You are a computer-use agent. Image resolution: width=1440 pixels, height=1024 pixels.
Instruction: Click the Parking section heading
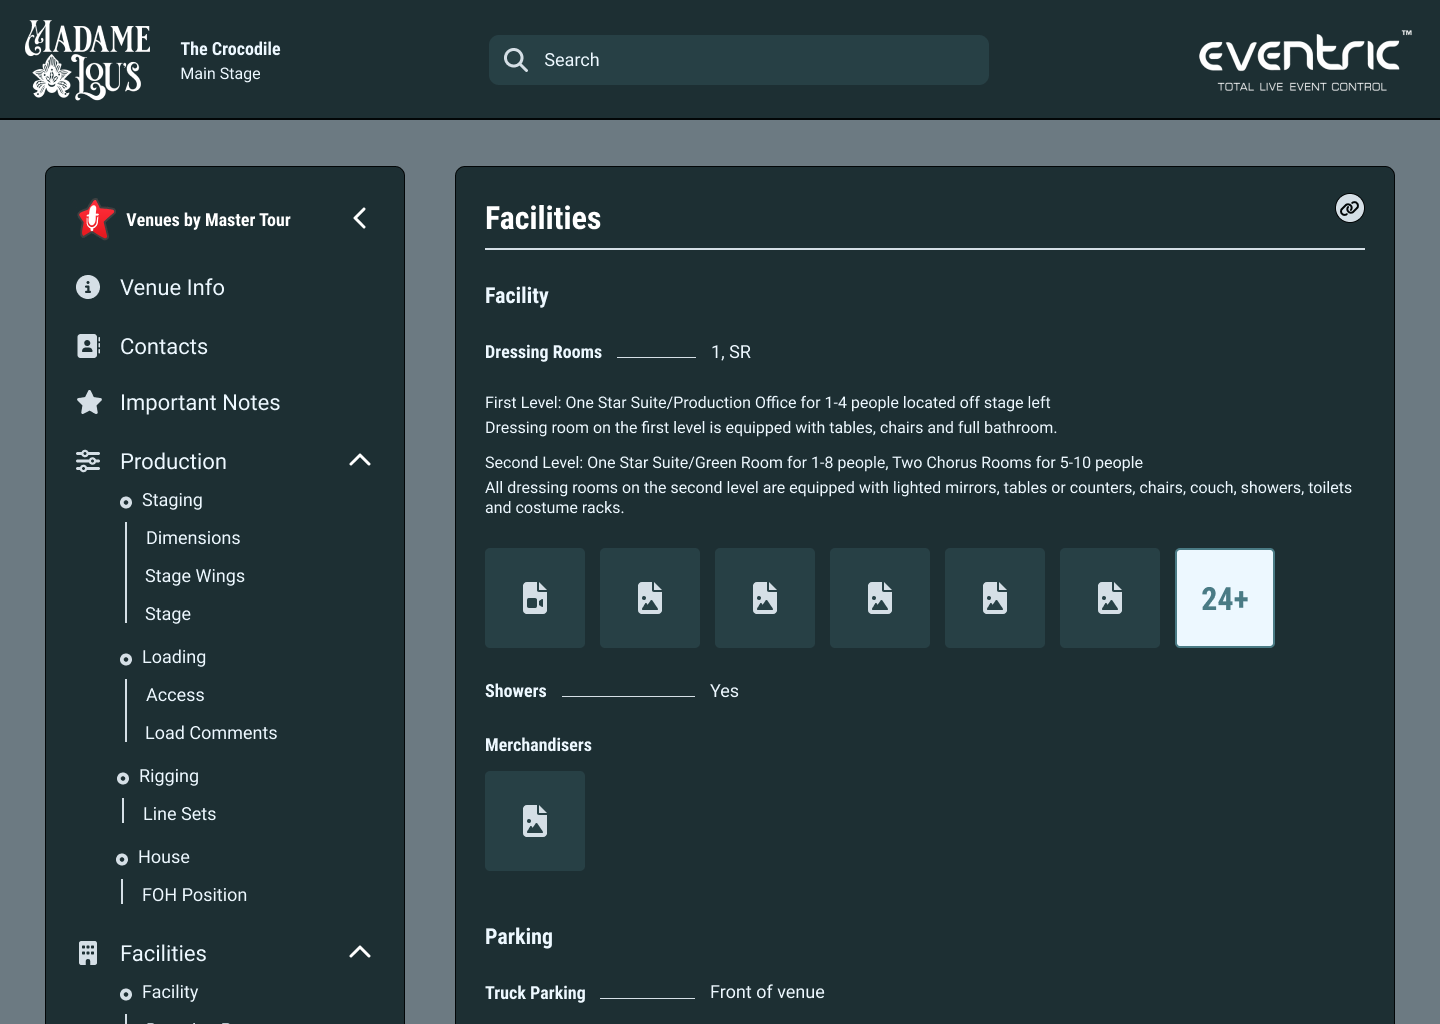pos(519,937)
